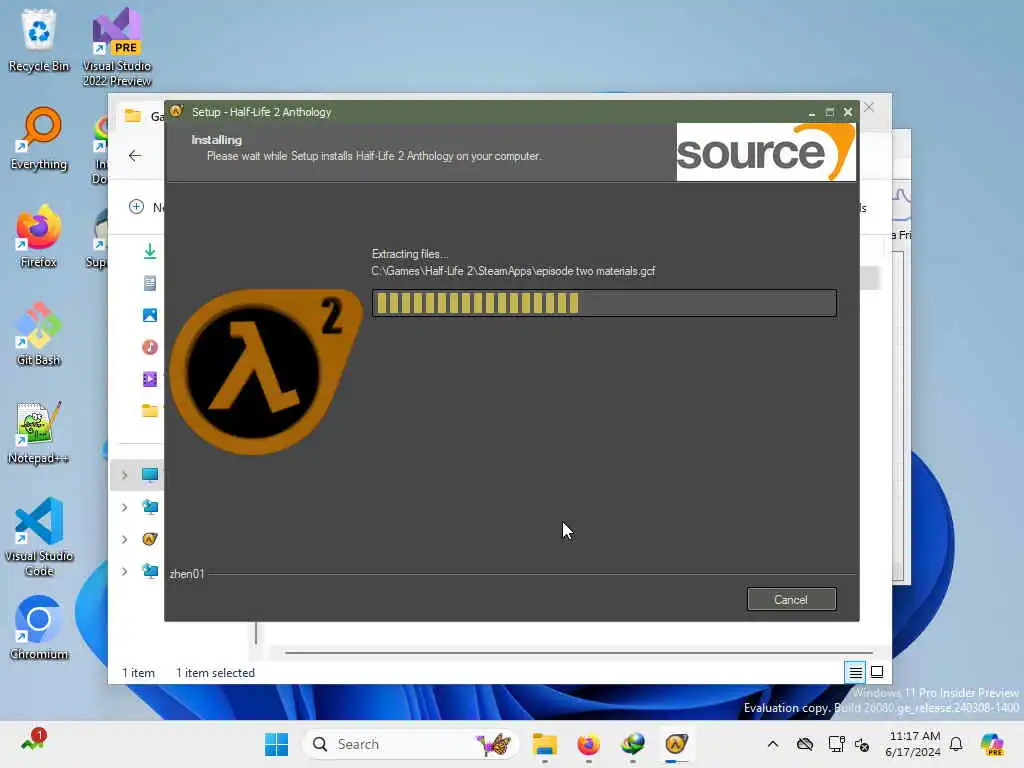Maximize the Setup installer window
This screenshot has height=768, width=1024.
(829, 112)
